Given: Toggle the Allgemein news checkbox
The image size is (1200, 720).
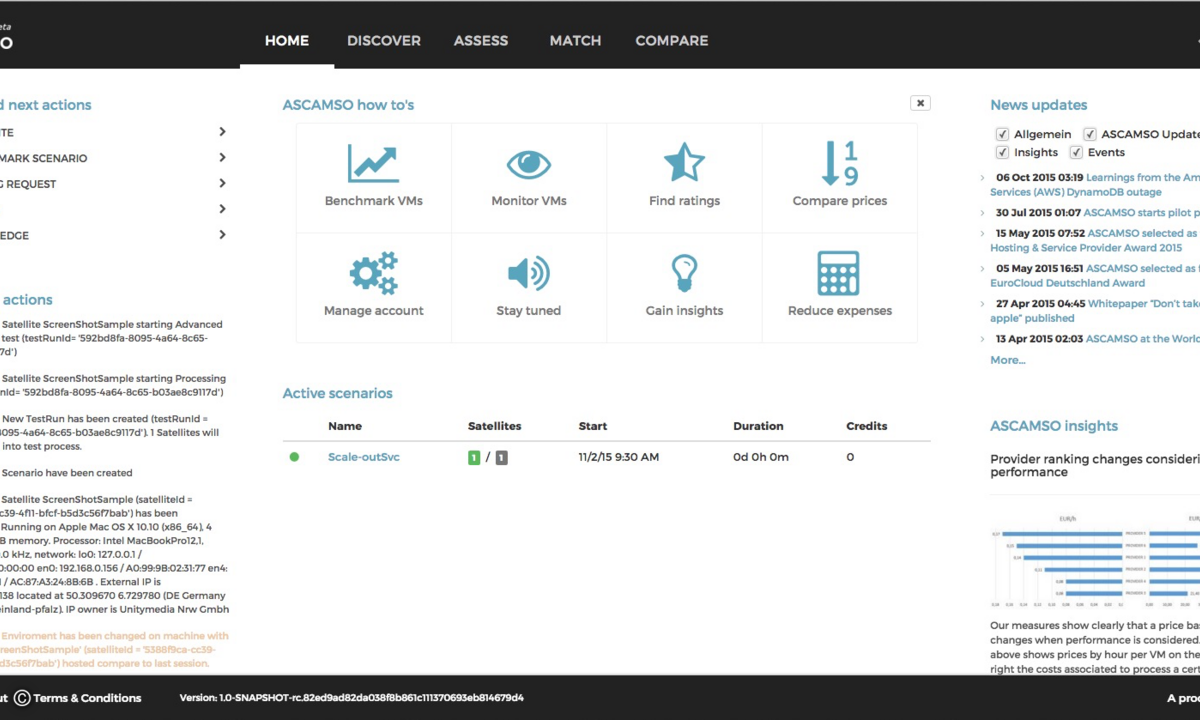Looking at the screenshot, I should point(1002,134).
